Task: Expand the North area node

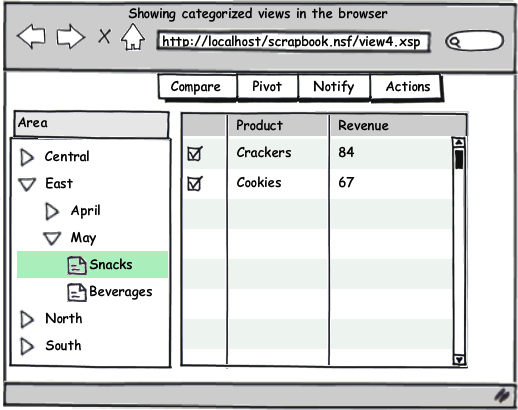Action: coord(27,319)
